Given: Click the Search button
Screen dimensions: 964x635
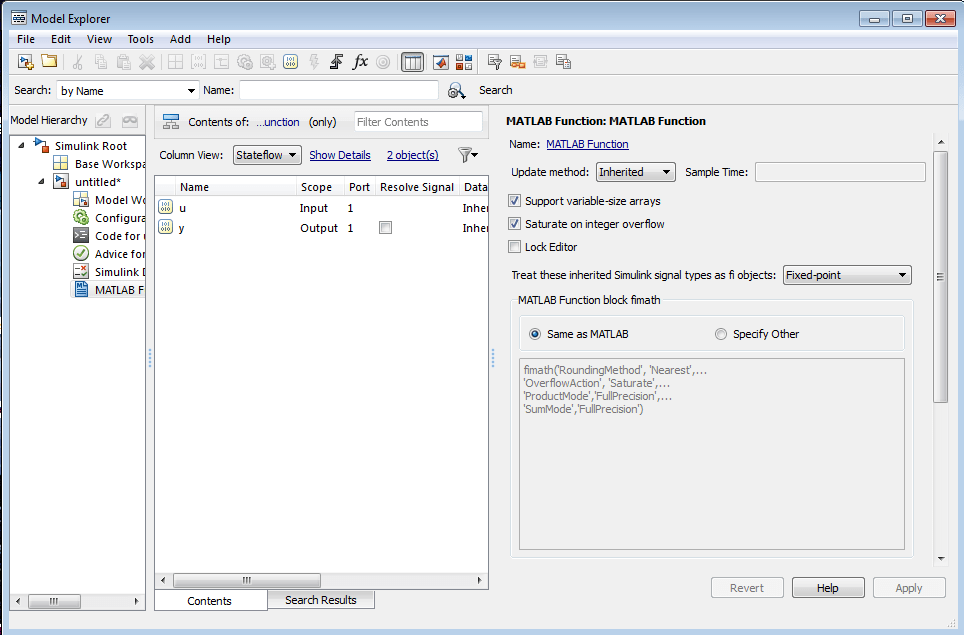Looking at the screenshot, I should click(496, 90).
